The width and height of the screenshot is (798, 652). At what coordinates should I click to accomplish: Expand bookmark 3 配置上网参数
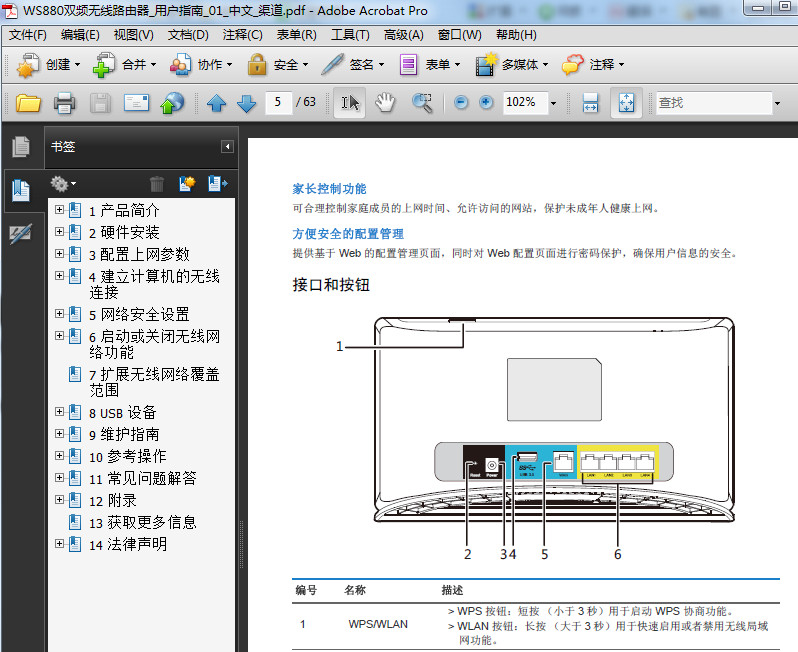point(60,253)
